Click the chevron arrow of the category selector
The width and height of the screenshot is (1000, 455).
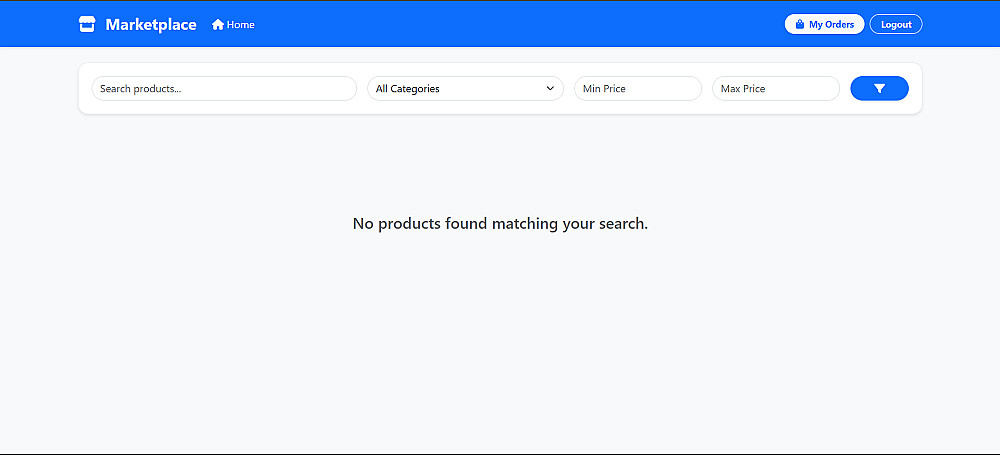point(550,89)
